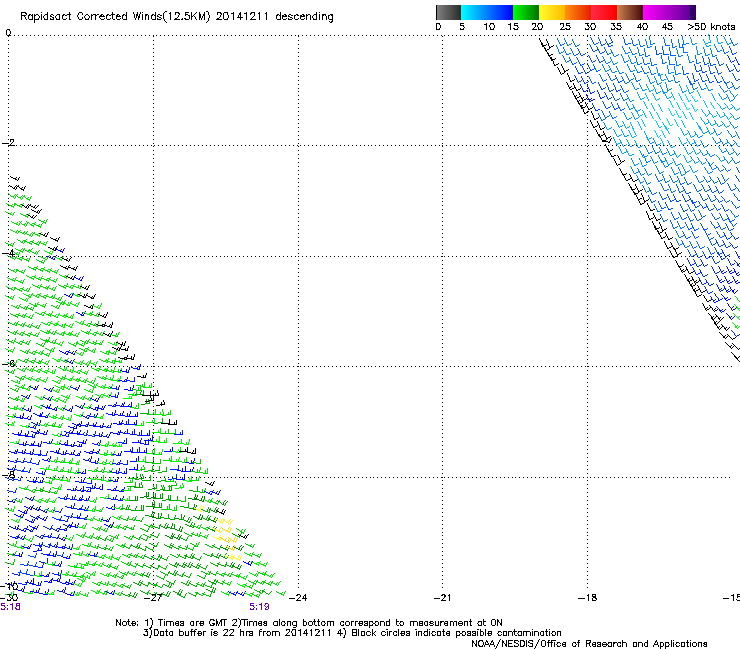Click the gray 0-5 knots color segment
This screenshot has height=650, width=740.
coord(448,12)
